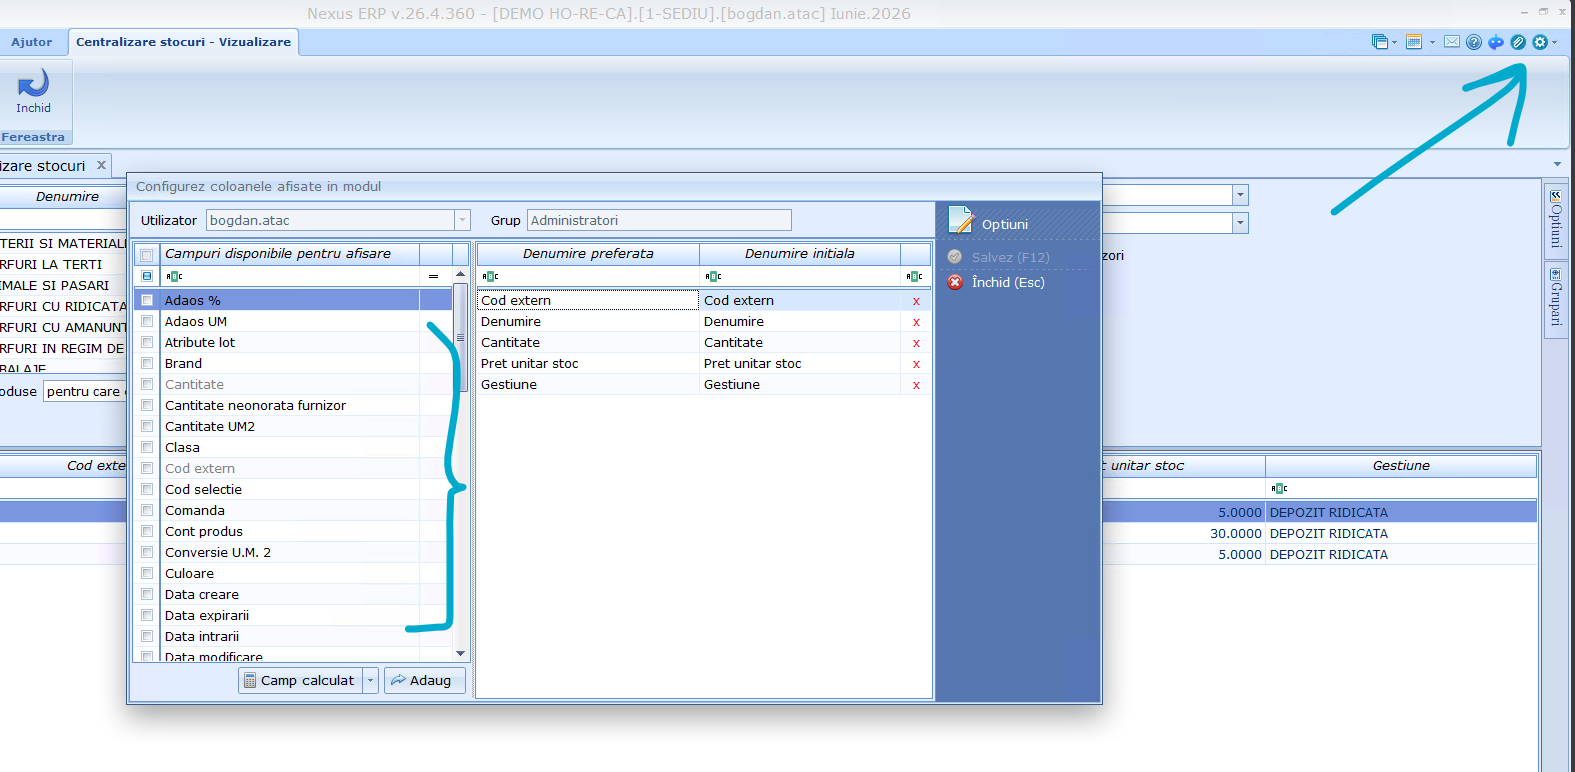
Task: Open the mail envelope icon
Action: click(x=1452, y=42)
